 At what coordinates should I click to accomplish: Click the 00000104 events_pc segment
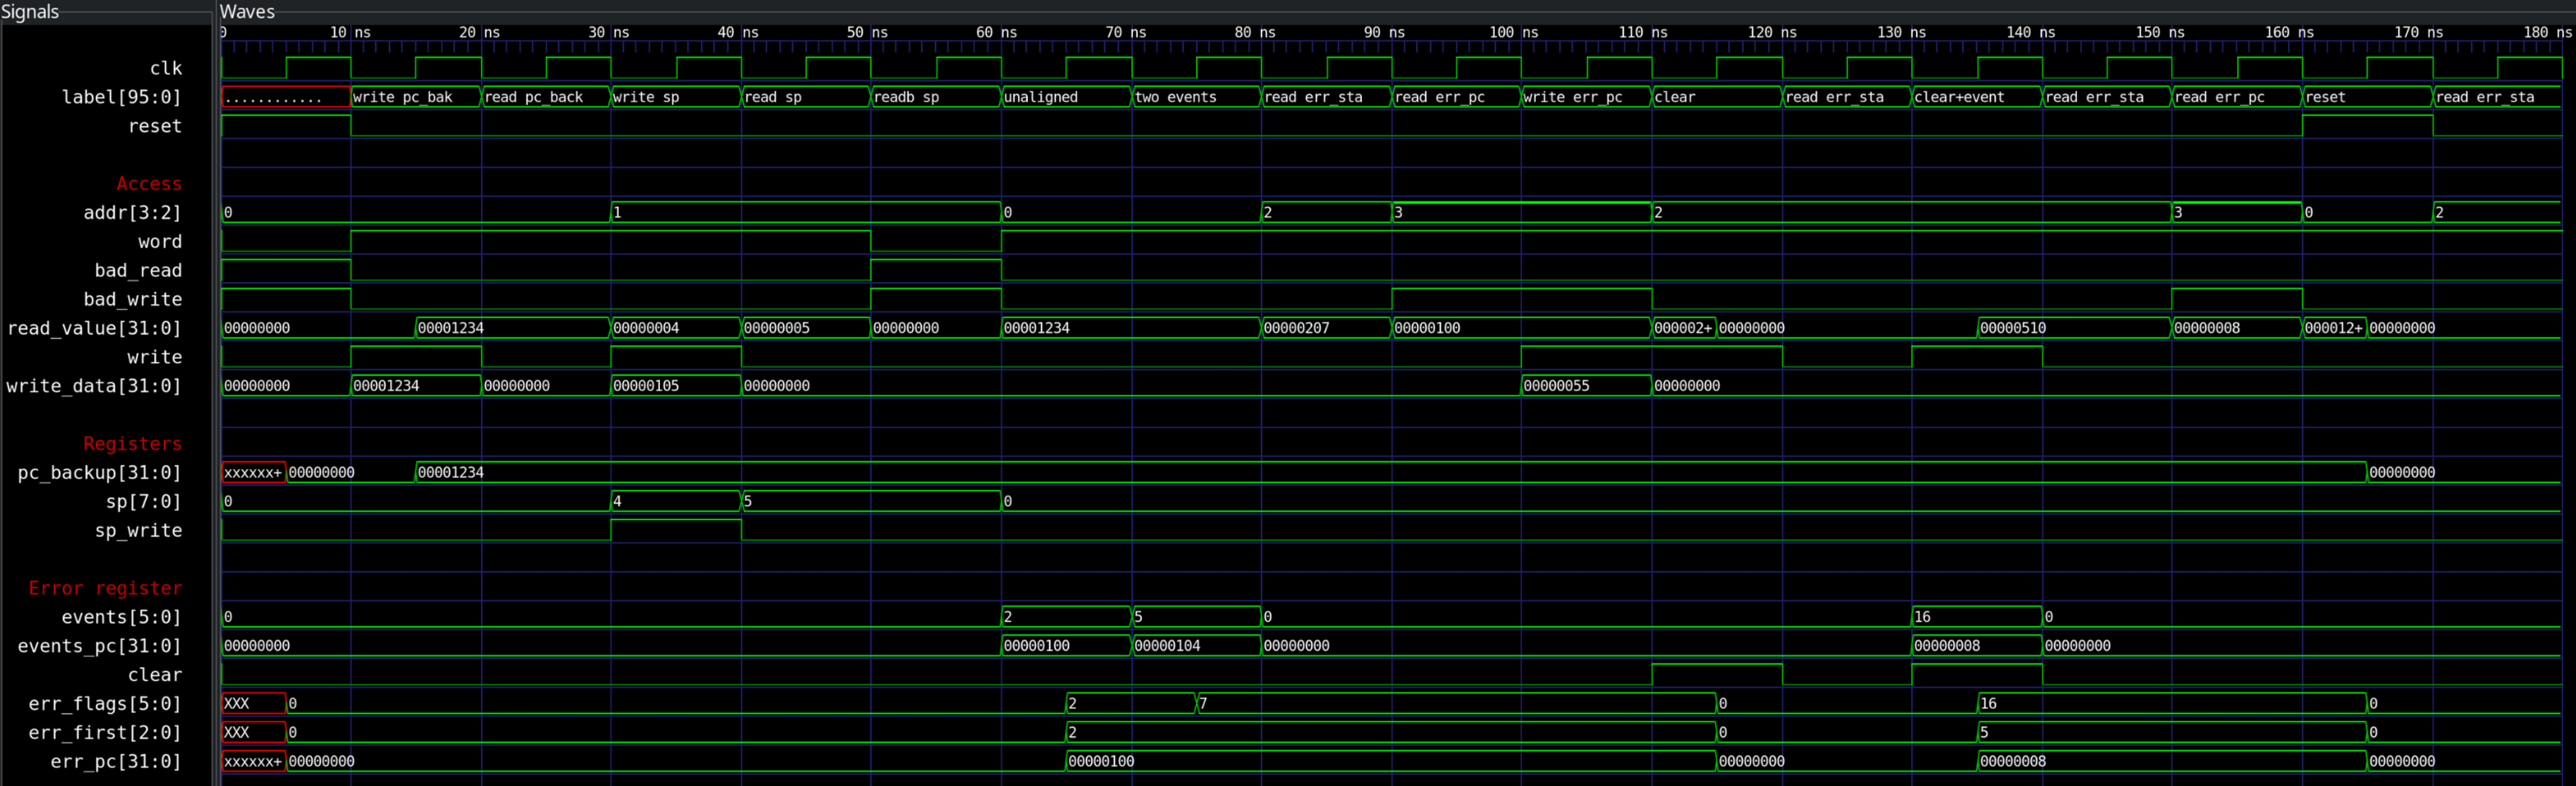(1196, 646)
